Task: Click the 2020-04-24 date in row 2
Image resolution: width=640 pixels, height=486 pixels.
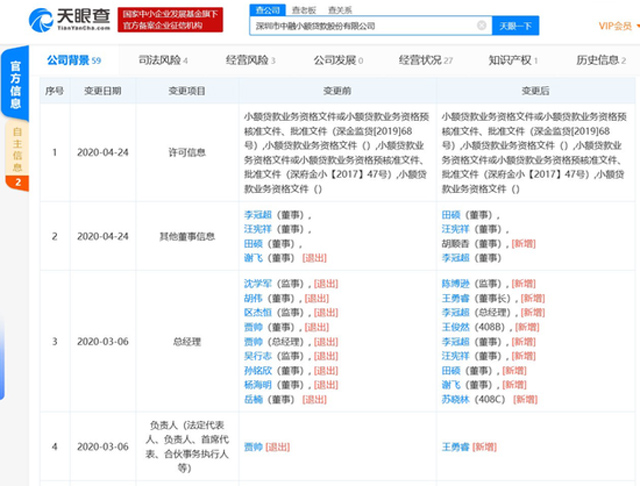Action: pos(102,237)
